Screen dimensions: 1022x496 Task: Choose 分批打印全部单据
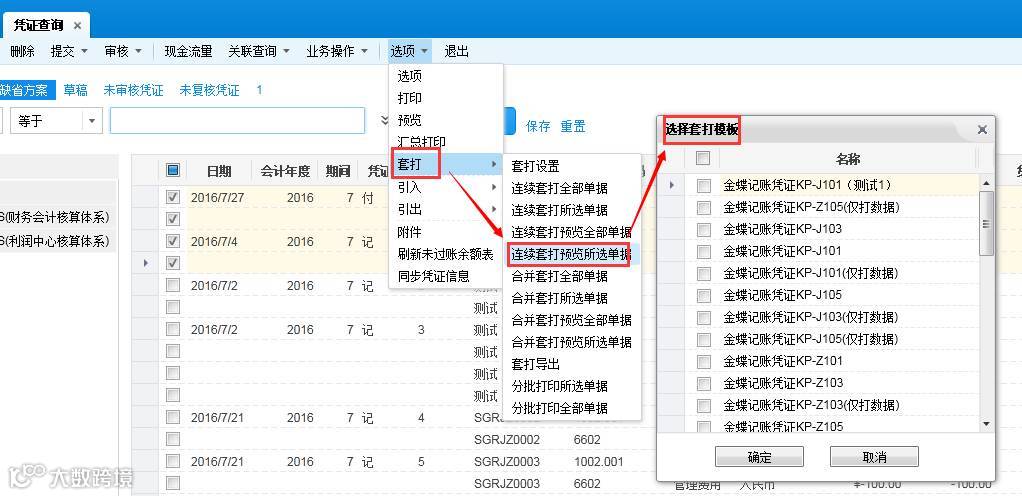click(x=559, y=409)
